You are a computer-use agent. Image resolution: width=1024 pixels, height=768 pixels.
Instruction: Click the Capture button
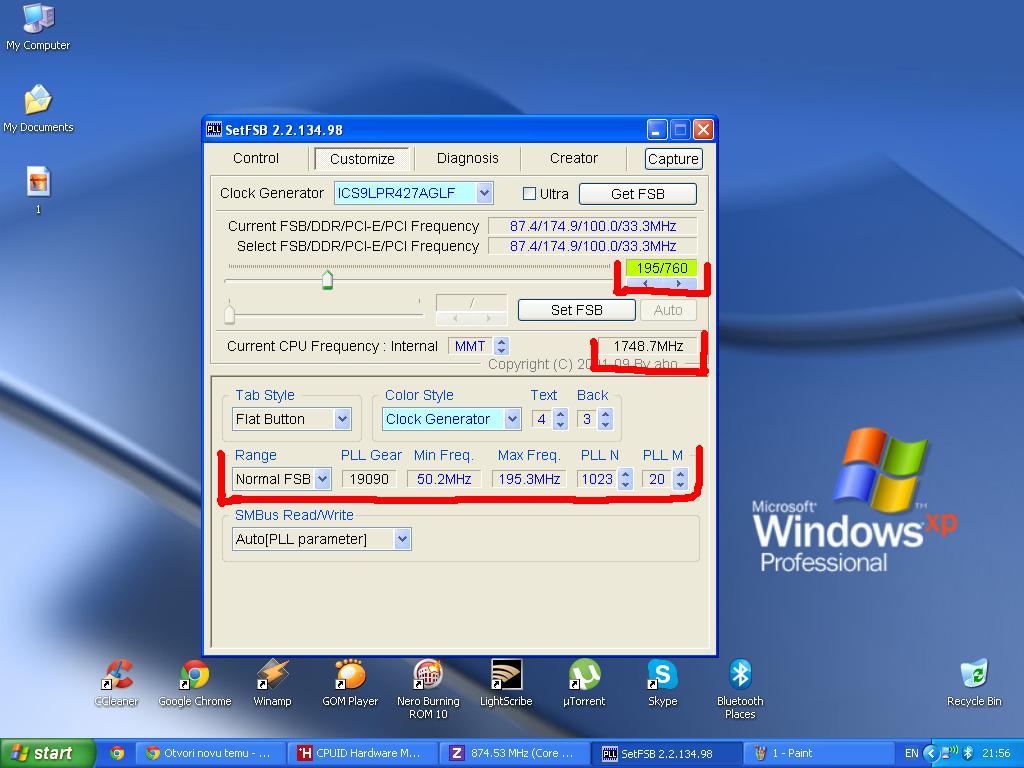click(673, 159)
